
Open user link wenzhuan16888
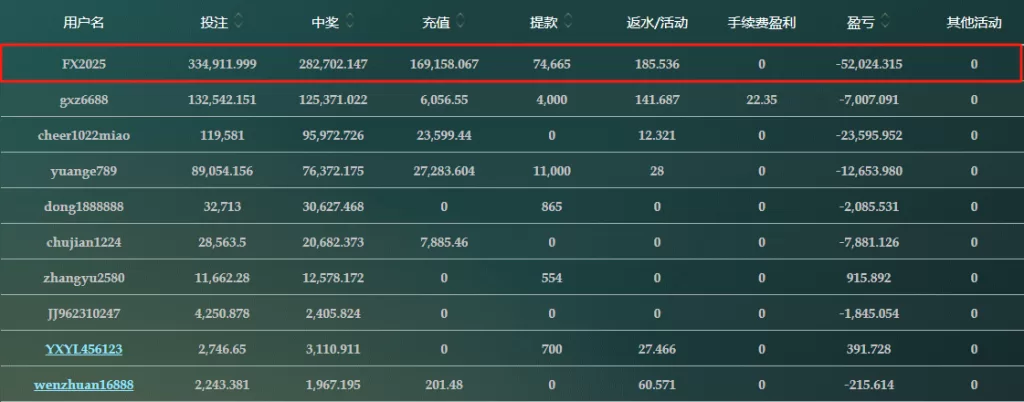click(84, 385)
